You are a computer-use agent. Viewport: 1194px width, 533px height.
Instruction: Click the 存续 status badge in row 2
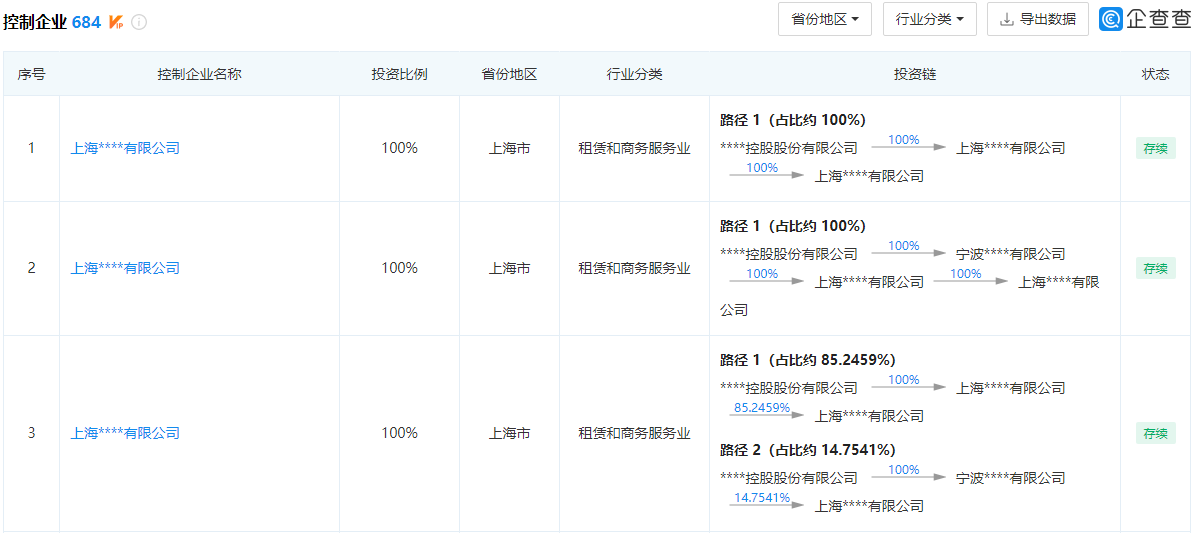[1155, 268]
